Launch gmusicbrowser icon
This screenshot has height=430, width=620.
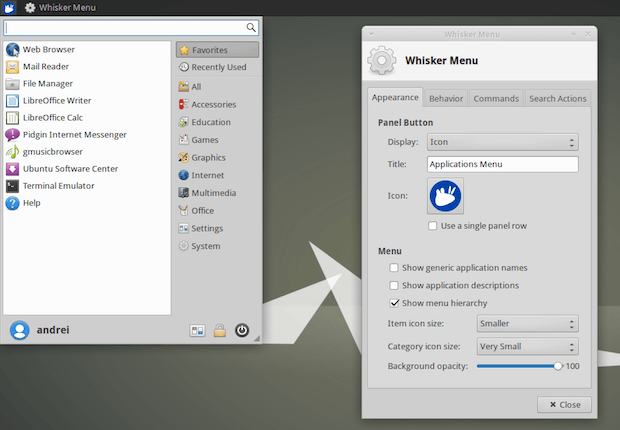12,152
